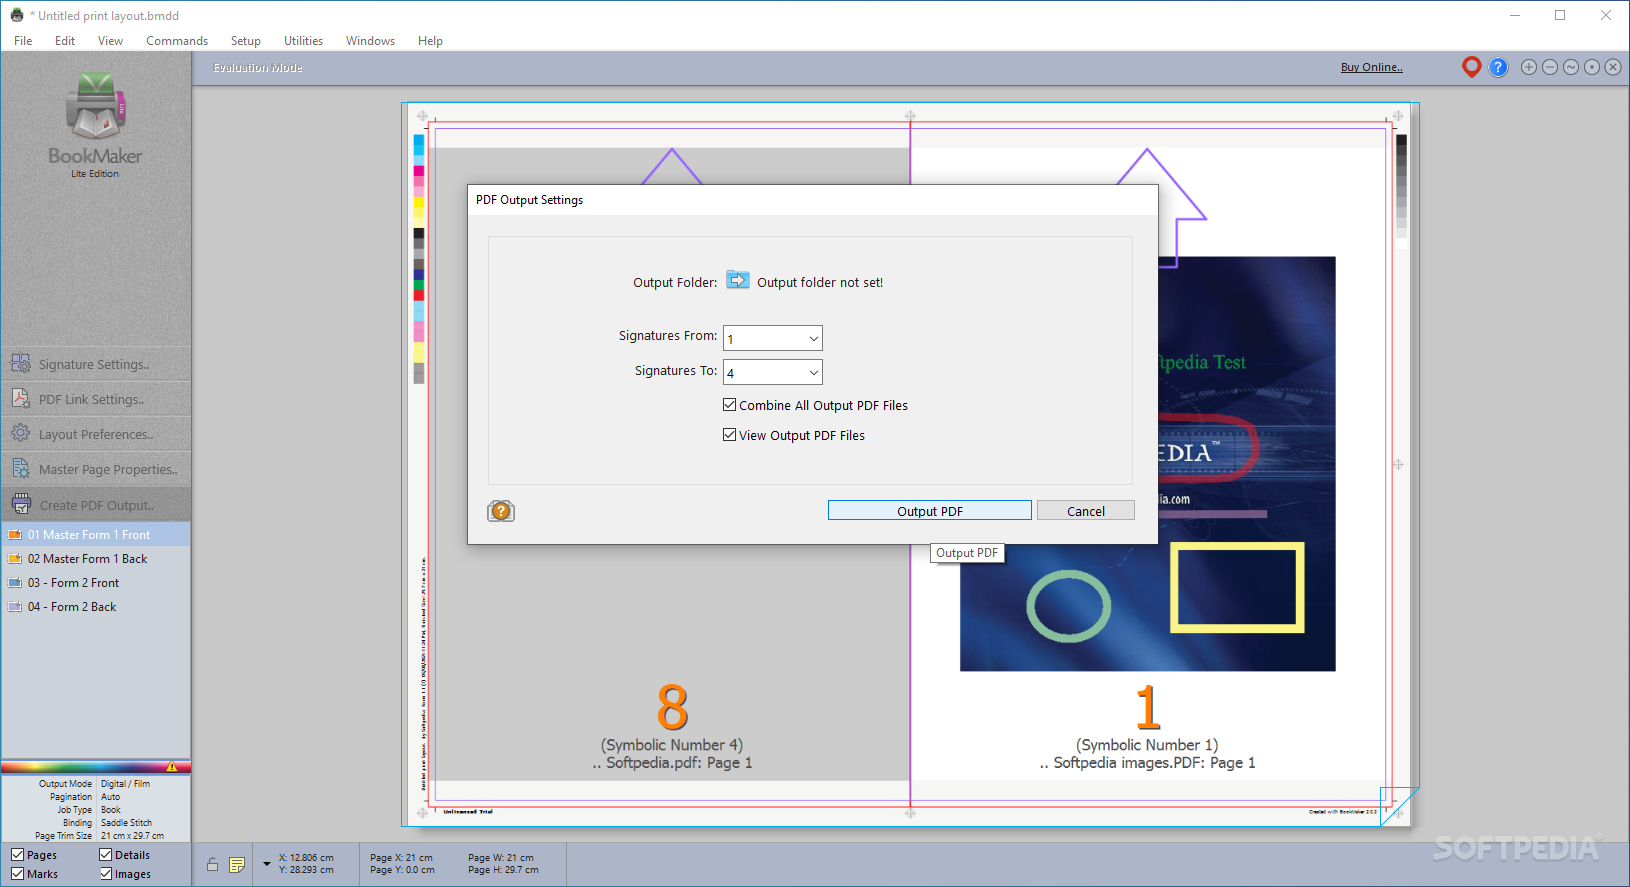This screenshot has width=1630, height=887.
Task: Click the folded page corner icon
Action: point(1399,806)
